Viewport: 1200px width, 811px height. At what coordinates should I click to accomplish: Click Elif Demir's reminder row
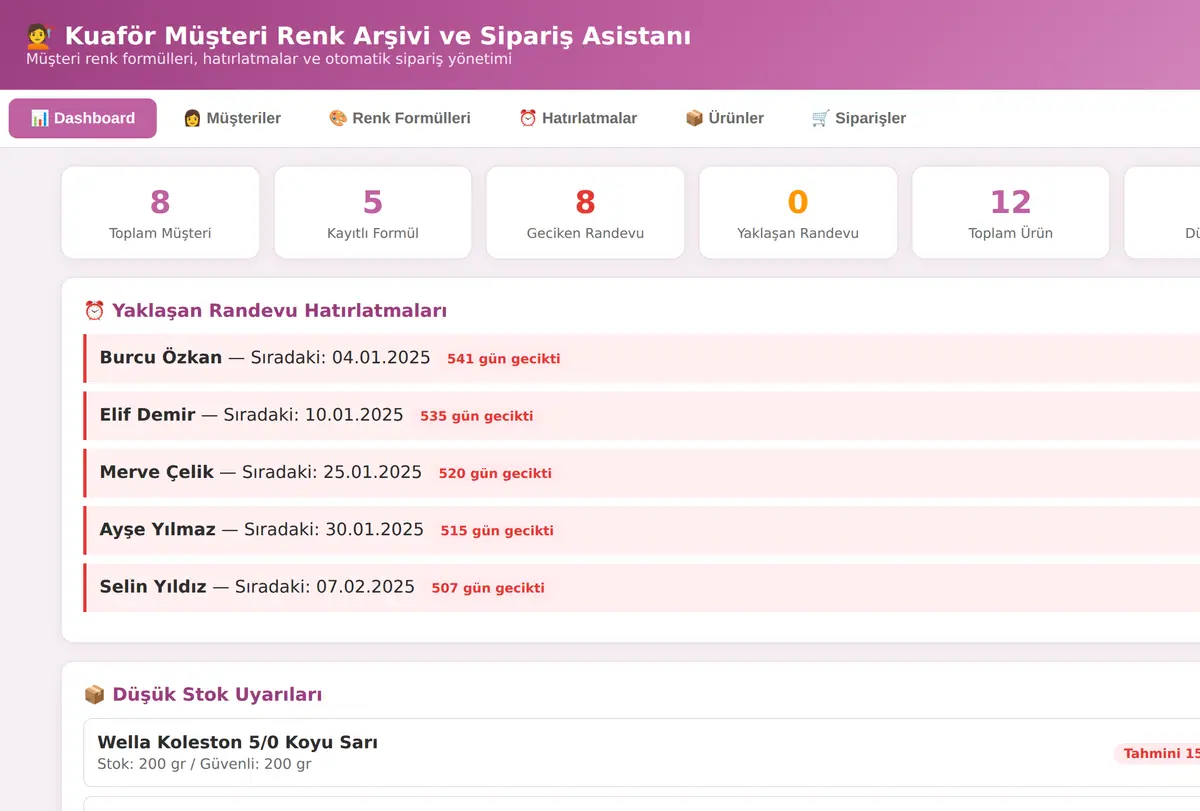tap(642, 415)
